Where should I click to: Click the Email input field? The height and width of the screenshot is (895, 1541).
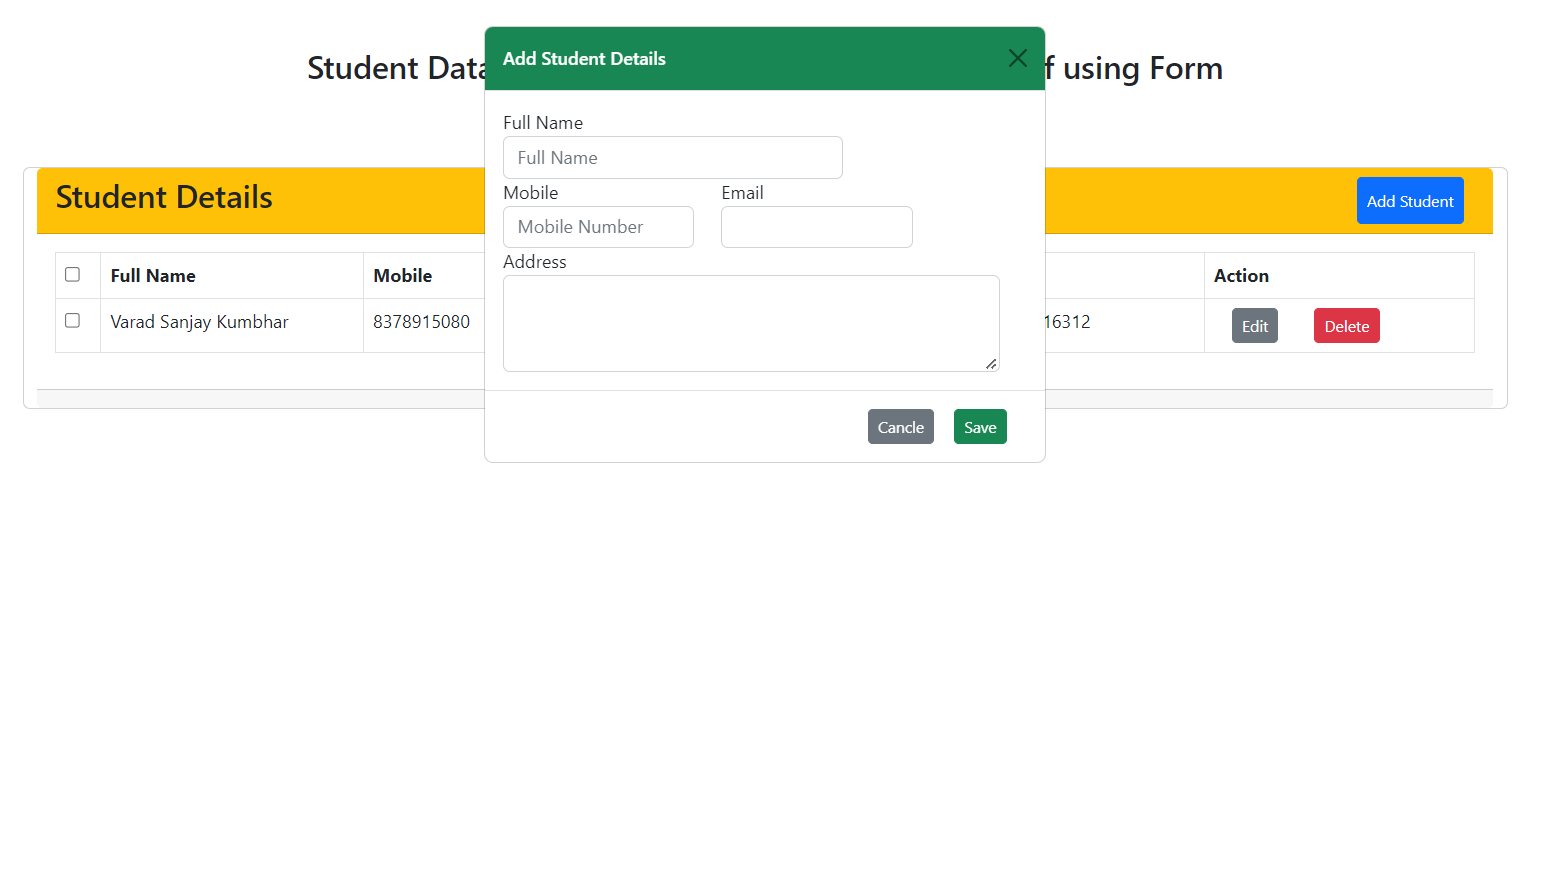816,227
